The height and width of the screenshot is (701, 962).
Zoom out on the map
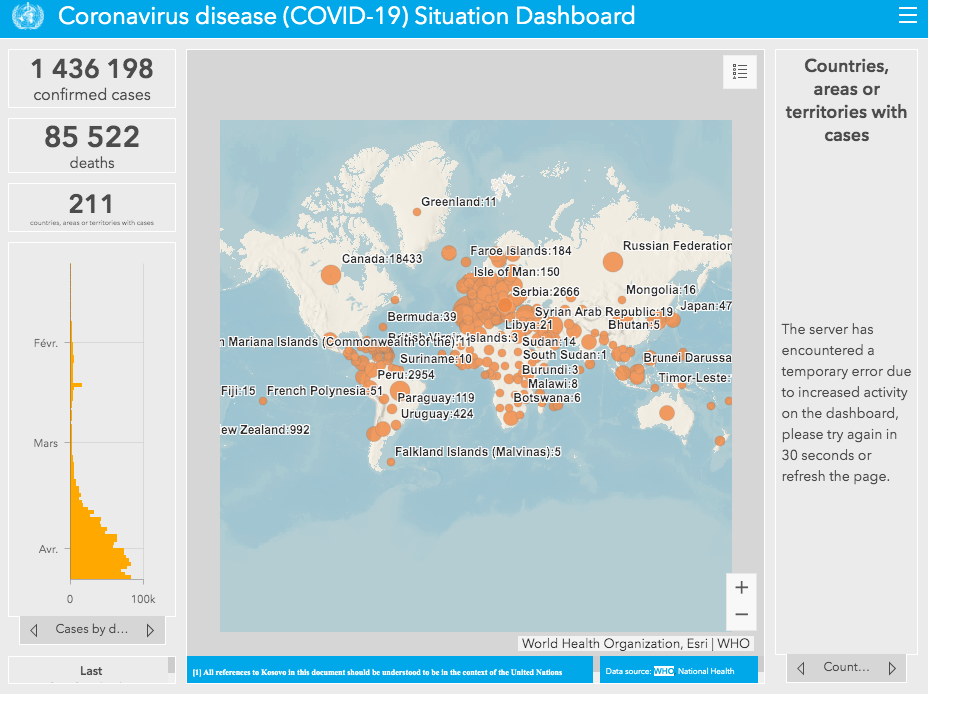(x=741, y=614)
